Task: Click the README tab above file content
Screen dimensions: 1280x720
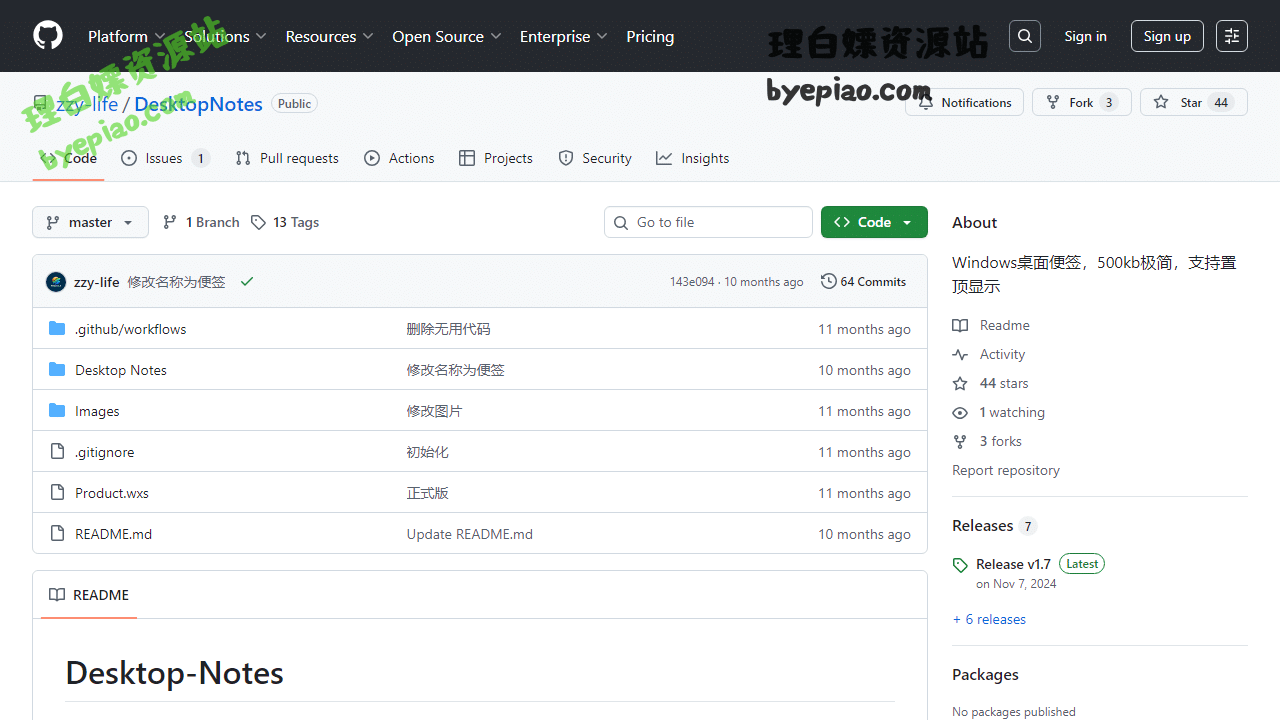Action: (89, 595)
